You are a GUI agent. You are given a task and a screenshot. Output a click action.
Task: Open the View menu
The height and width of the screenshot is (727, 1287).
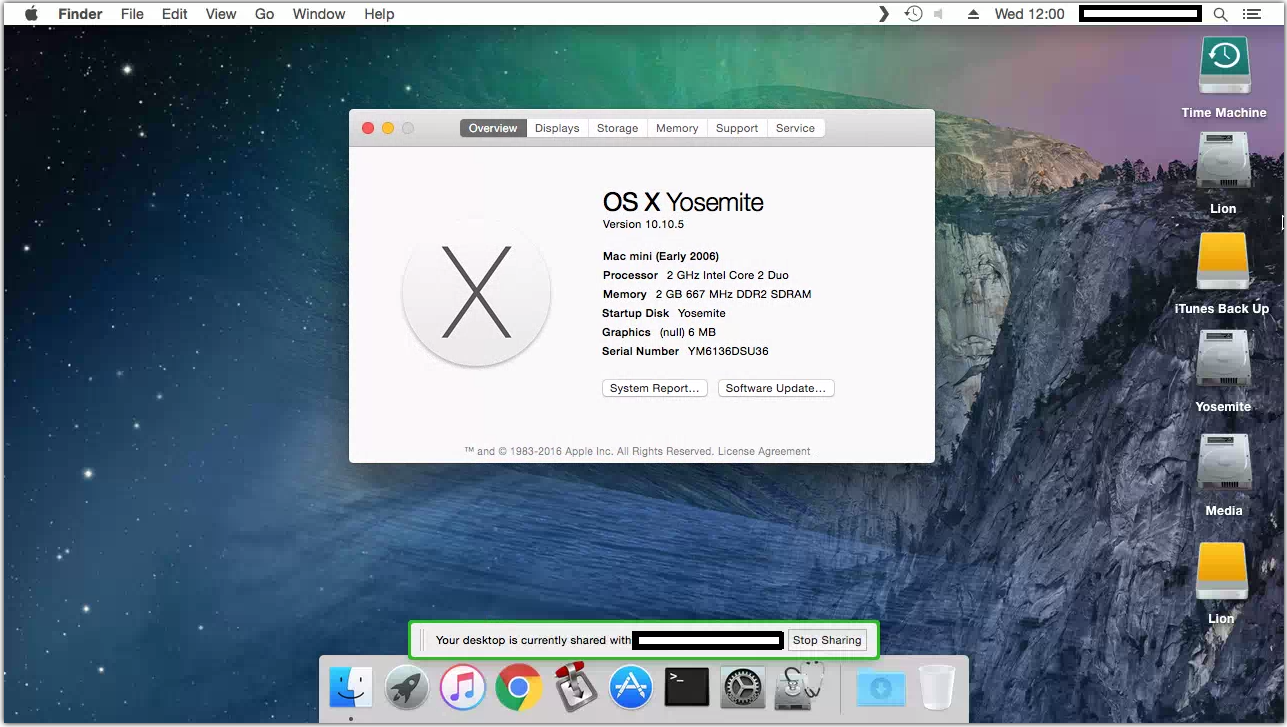[x=221, y=14]
